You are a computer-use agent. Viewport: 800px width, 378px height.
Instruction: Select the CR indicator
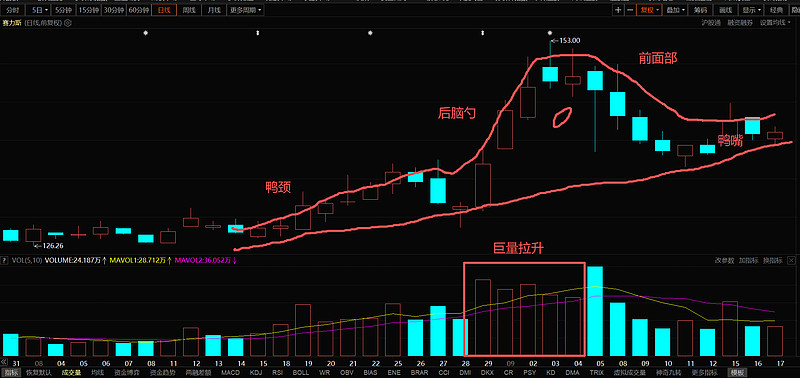pos(510,373)
